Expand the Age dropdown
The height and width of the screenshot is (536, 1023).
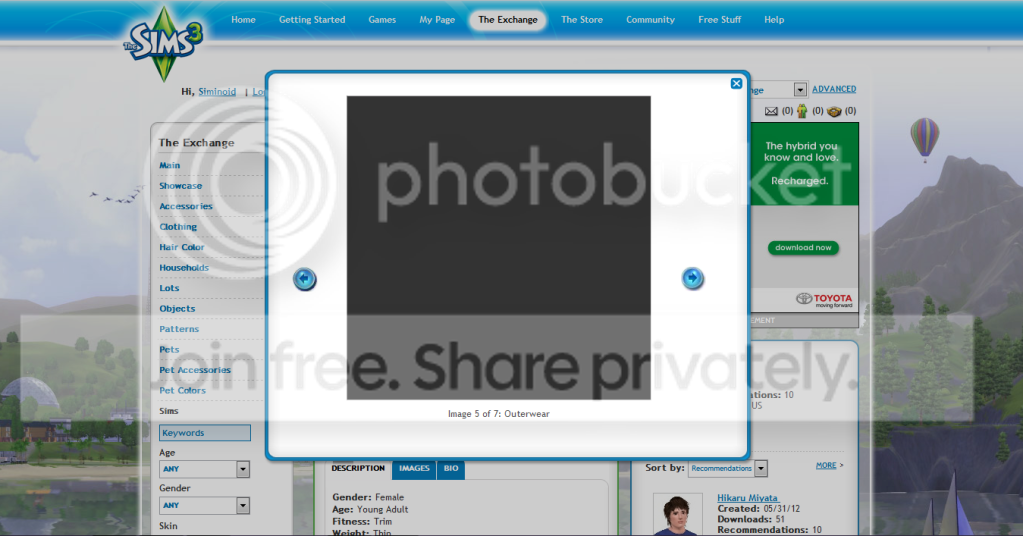(243, 469)
